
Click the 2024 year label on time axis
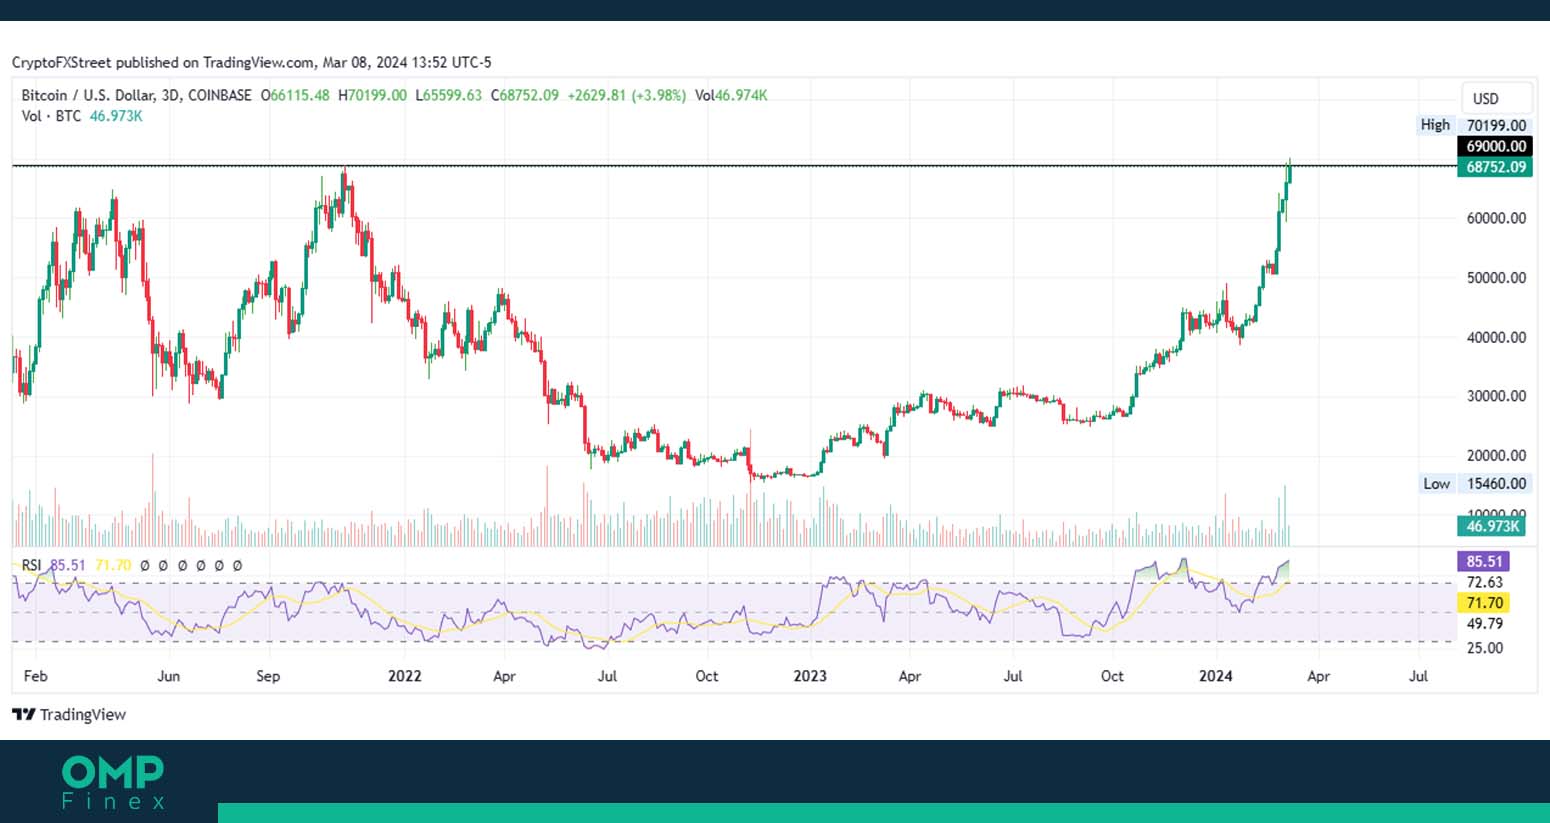point(1215,676)
